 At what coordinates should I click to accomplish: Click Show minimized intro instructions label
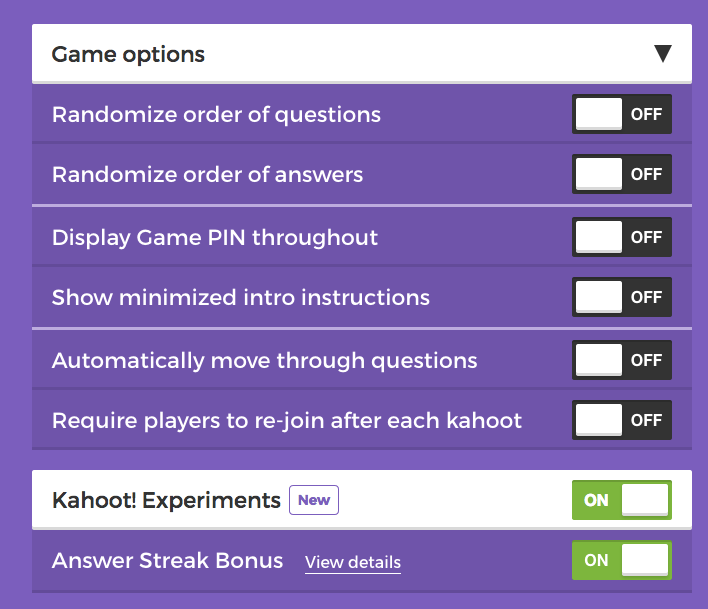pyautogui.click(x=241, y=298)
